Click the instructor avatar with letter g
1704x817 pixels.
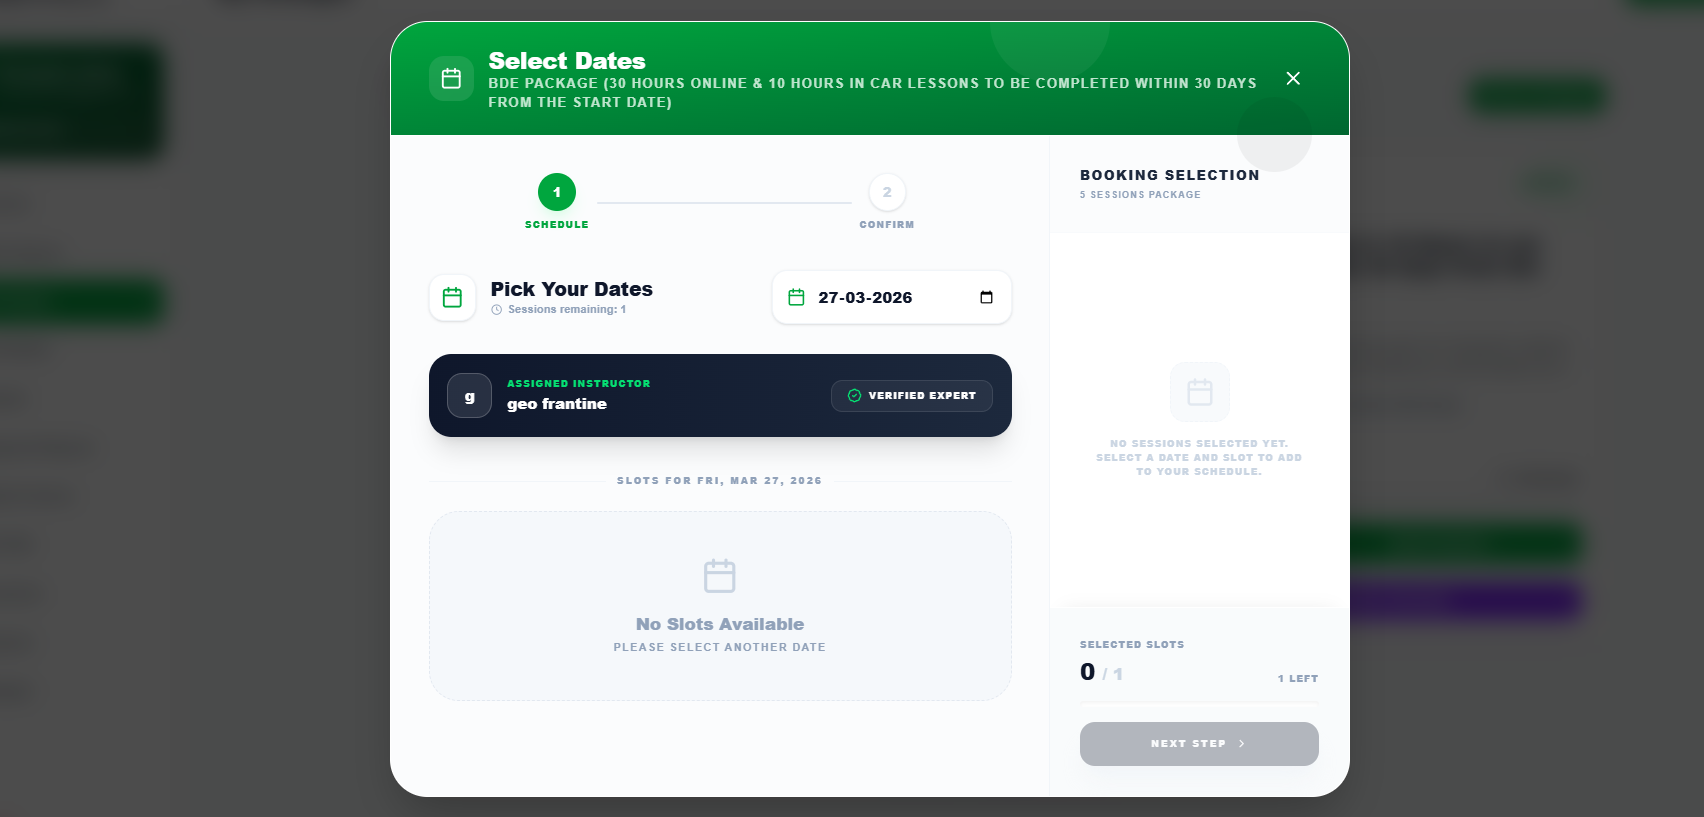[x=469, y=396]
